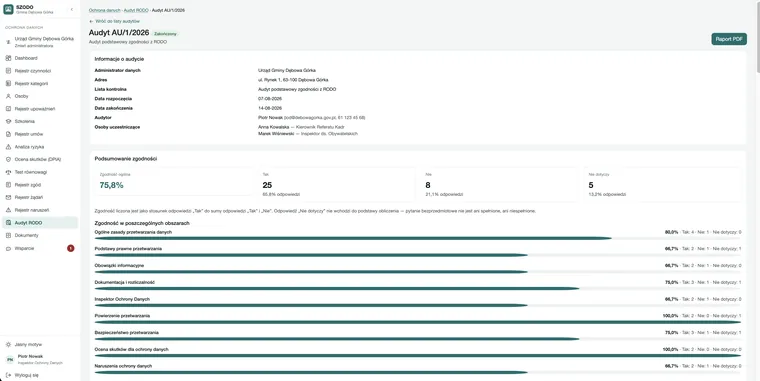Screen dimensions: 760x381
Task: Click the back arrow before Wróć do listy
Action: coord(91,21)
